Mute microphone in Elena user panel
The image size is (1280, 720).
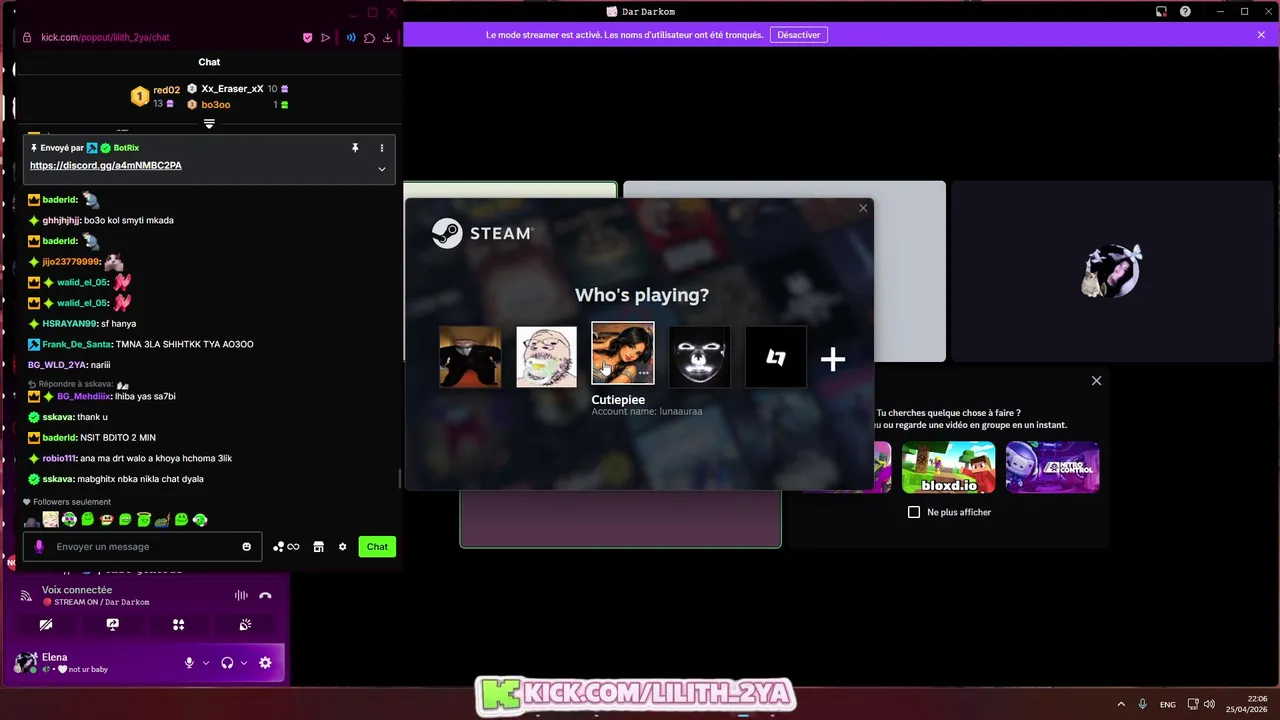(x=189, y=663)
